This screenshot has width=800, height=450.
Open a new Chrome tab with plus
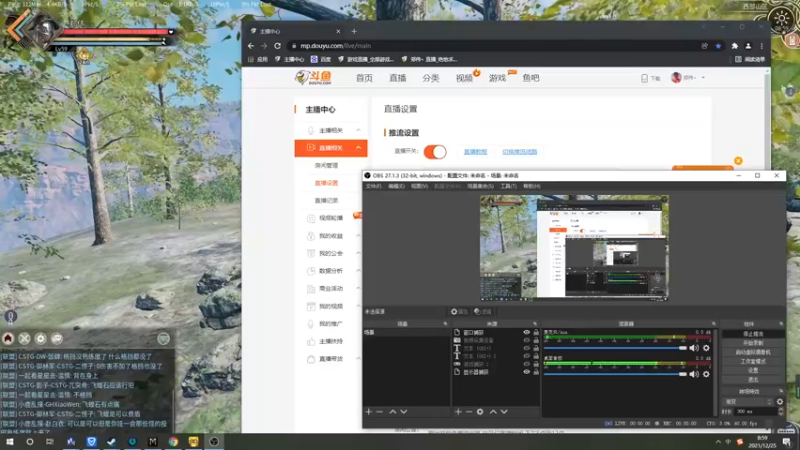point(354,31)
